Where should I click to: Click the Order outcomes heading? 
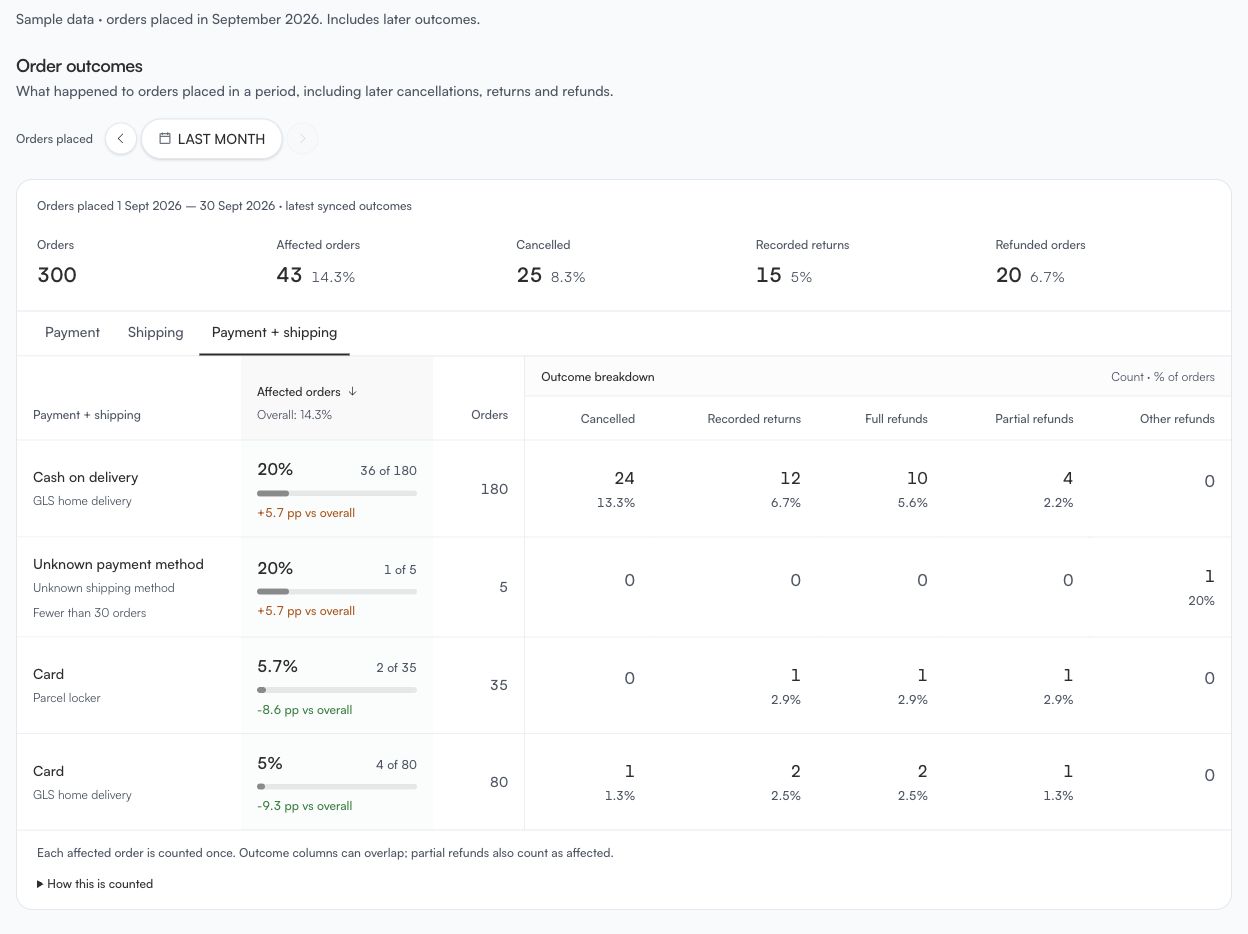click(x=79, y=66)
